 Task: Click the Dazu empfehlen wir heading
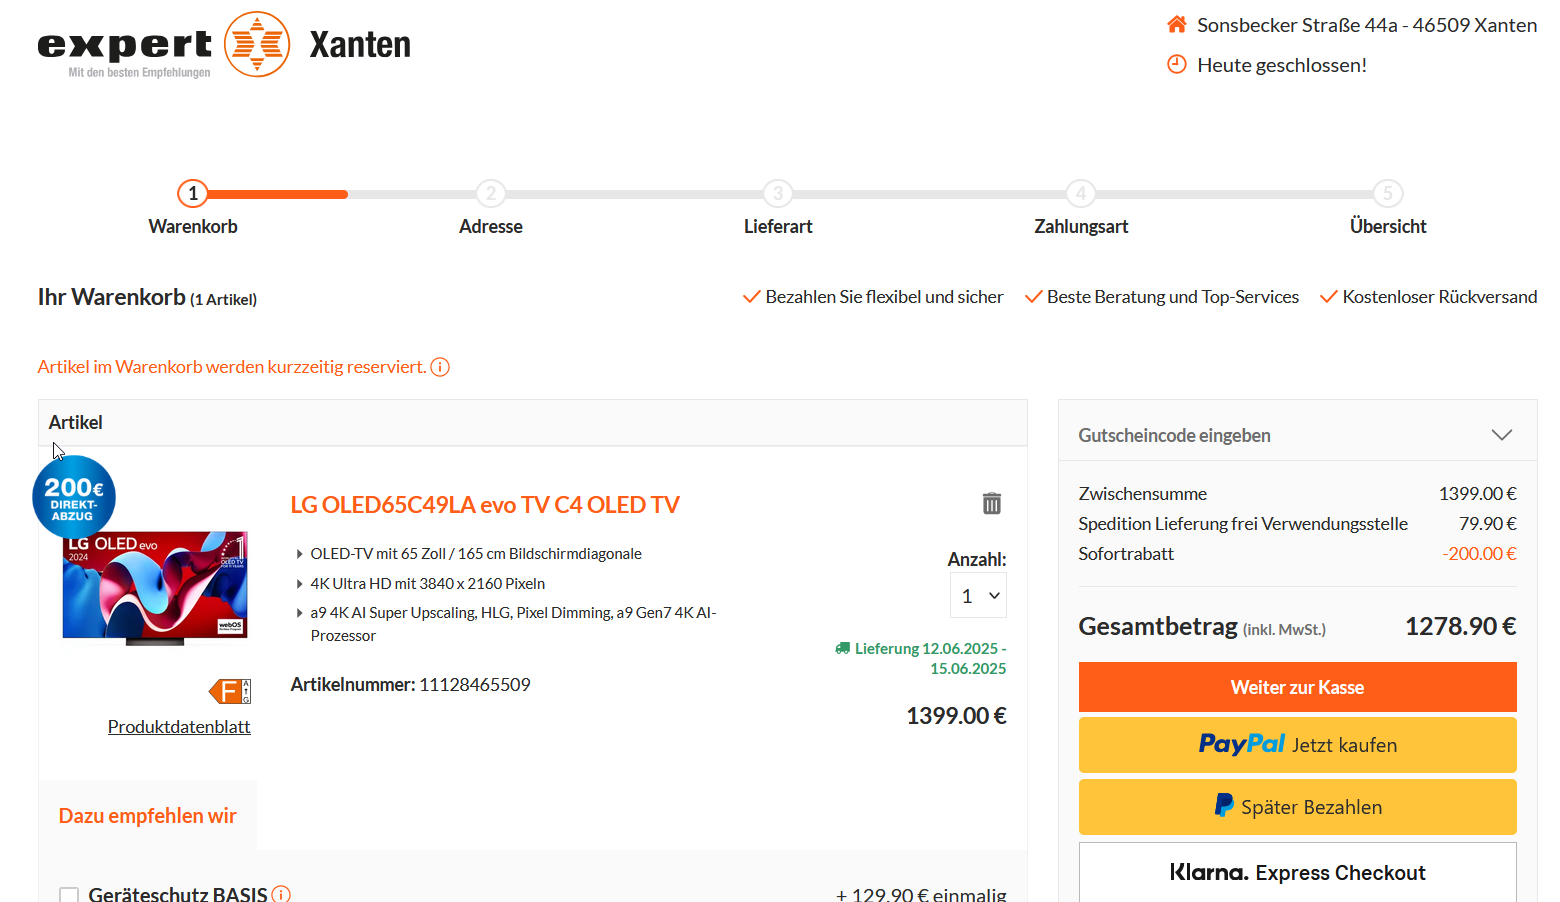(x=148, y=816)
